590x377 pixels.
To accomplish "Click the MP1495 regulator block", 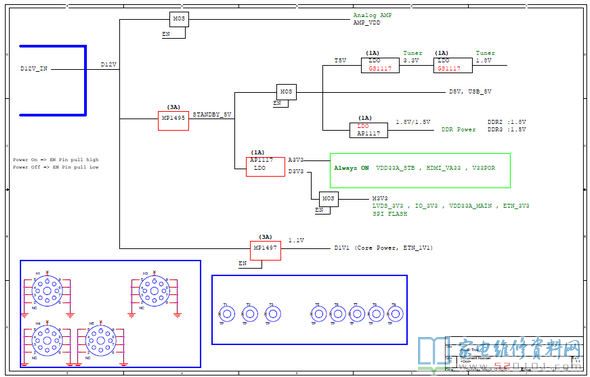I will coord(173,121).
